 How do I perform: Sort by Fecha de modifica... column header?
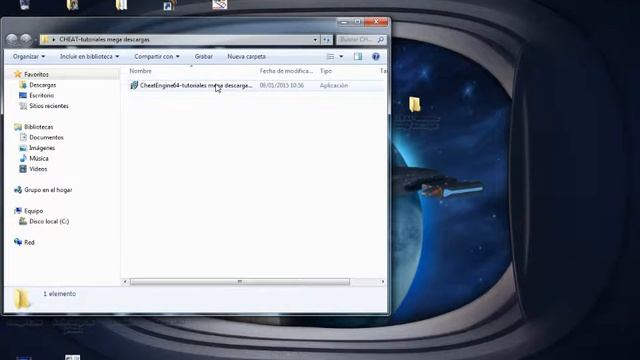click(286, 71)
